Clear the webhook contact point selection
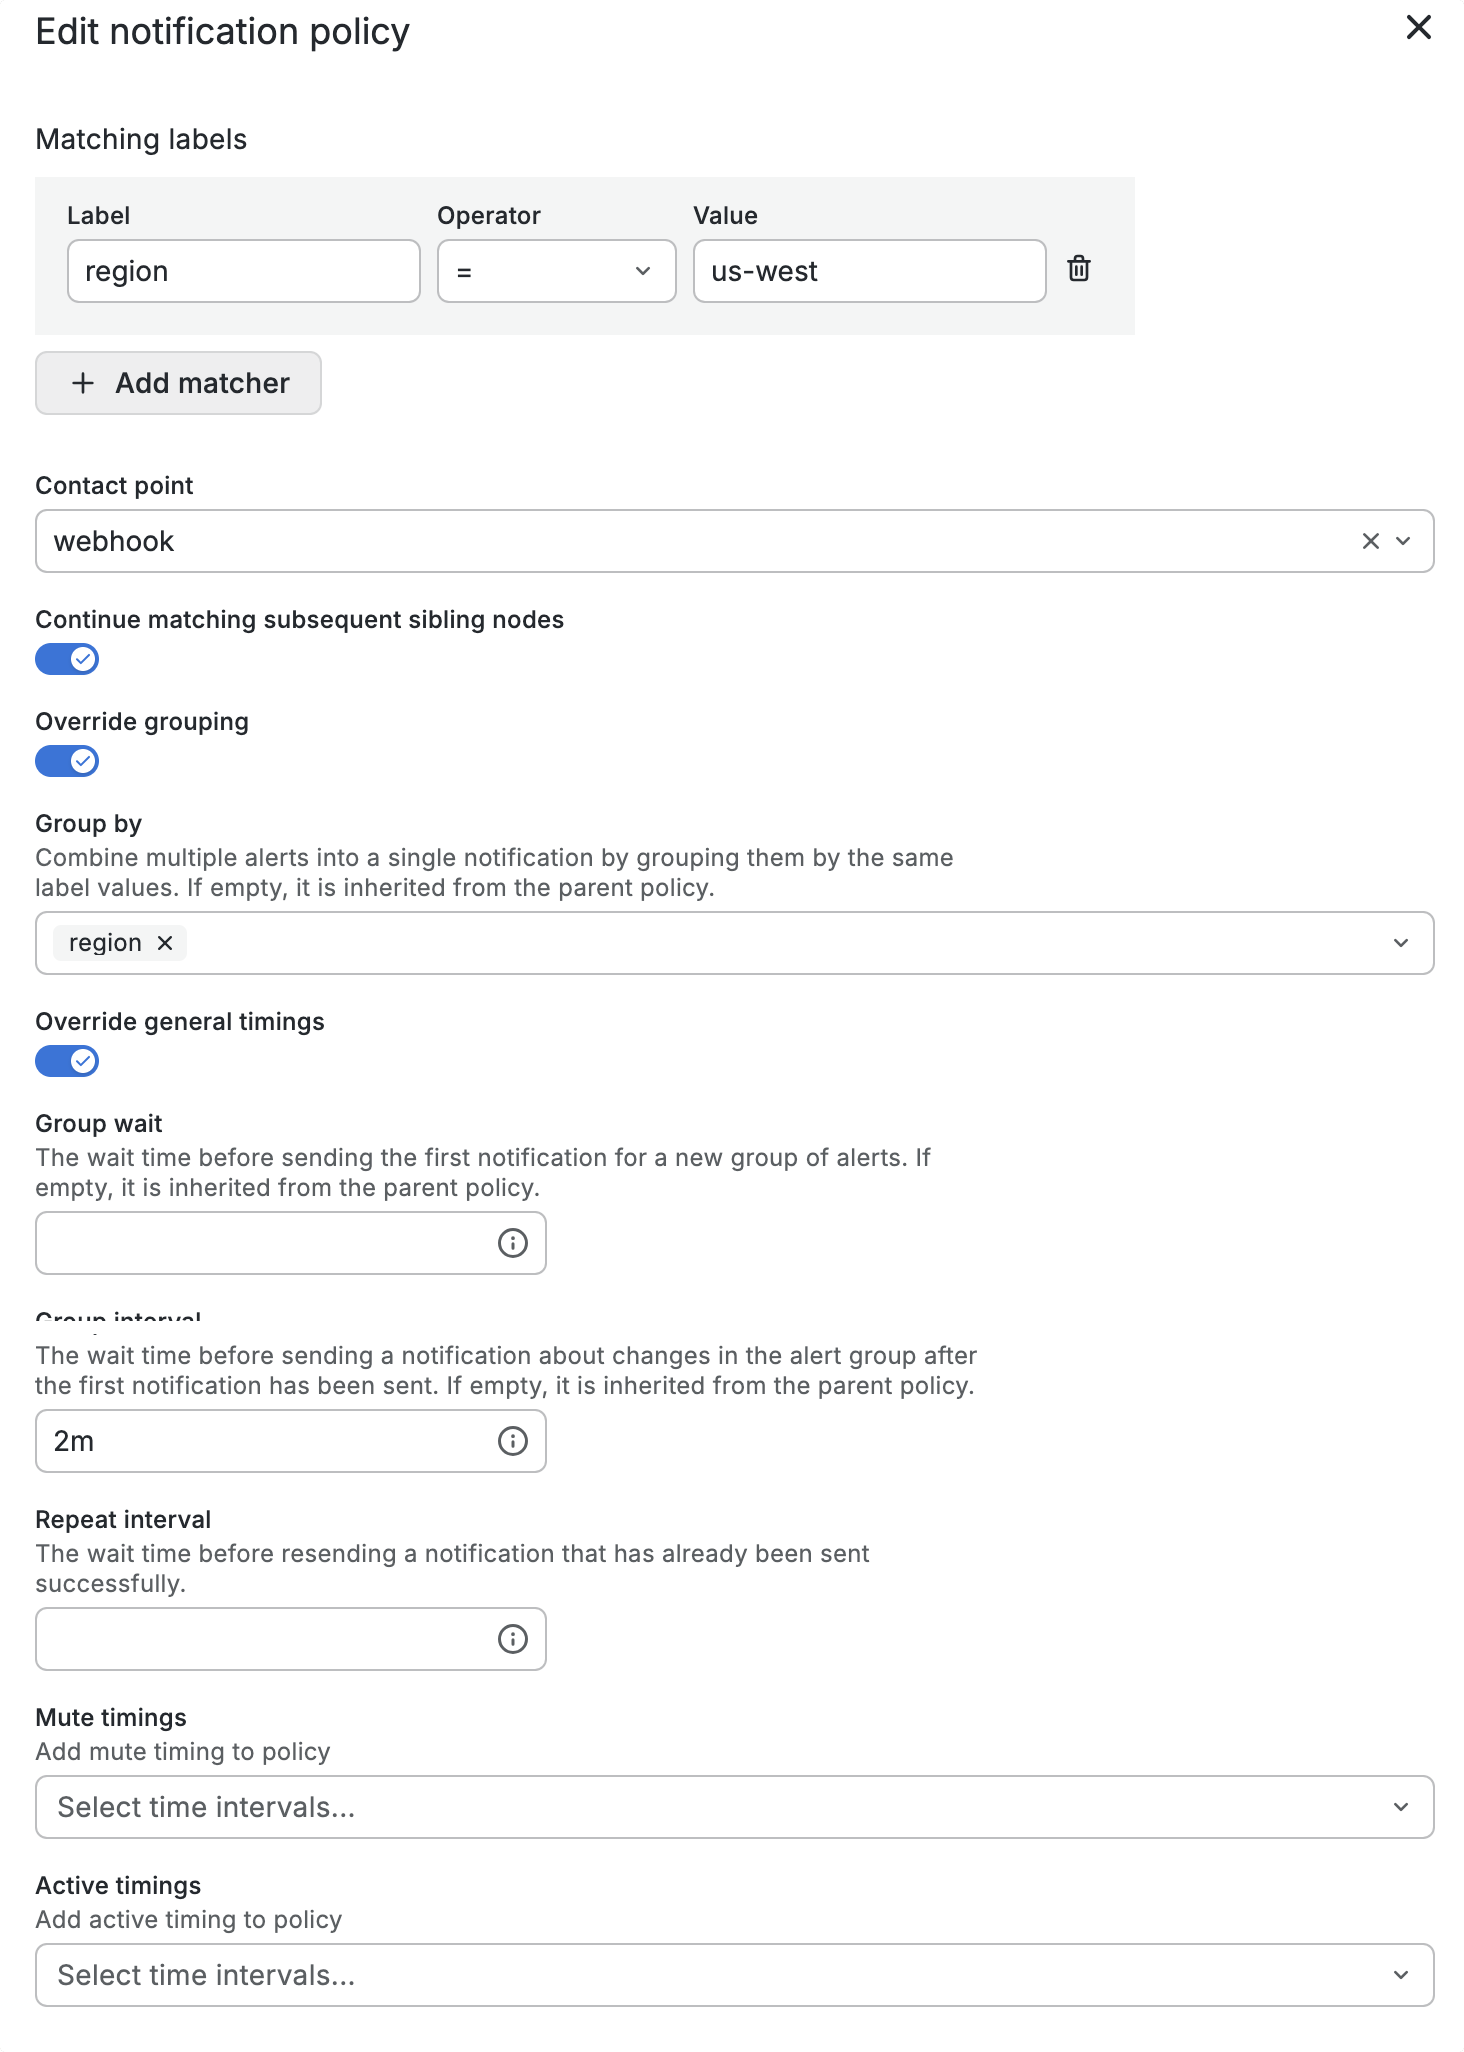This screenshot has width=1464, height=2052. (1370, 541)
